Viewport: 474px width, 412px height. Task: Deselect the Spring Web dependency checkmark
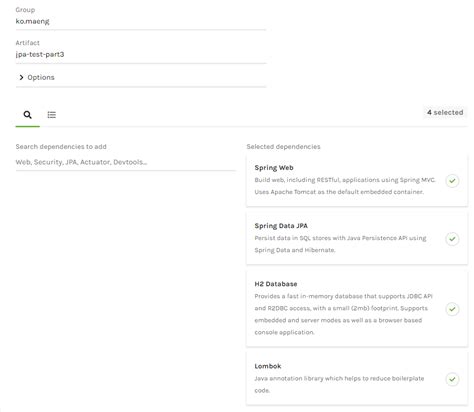pos(452,181)
